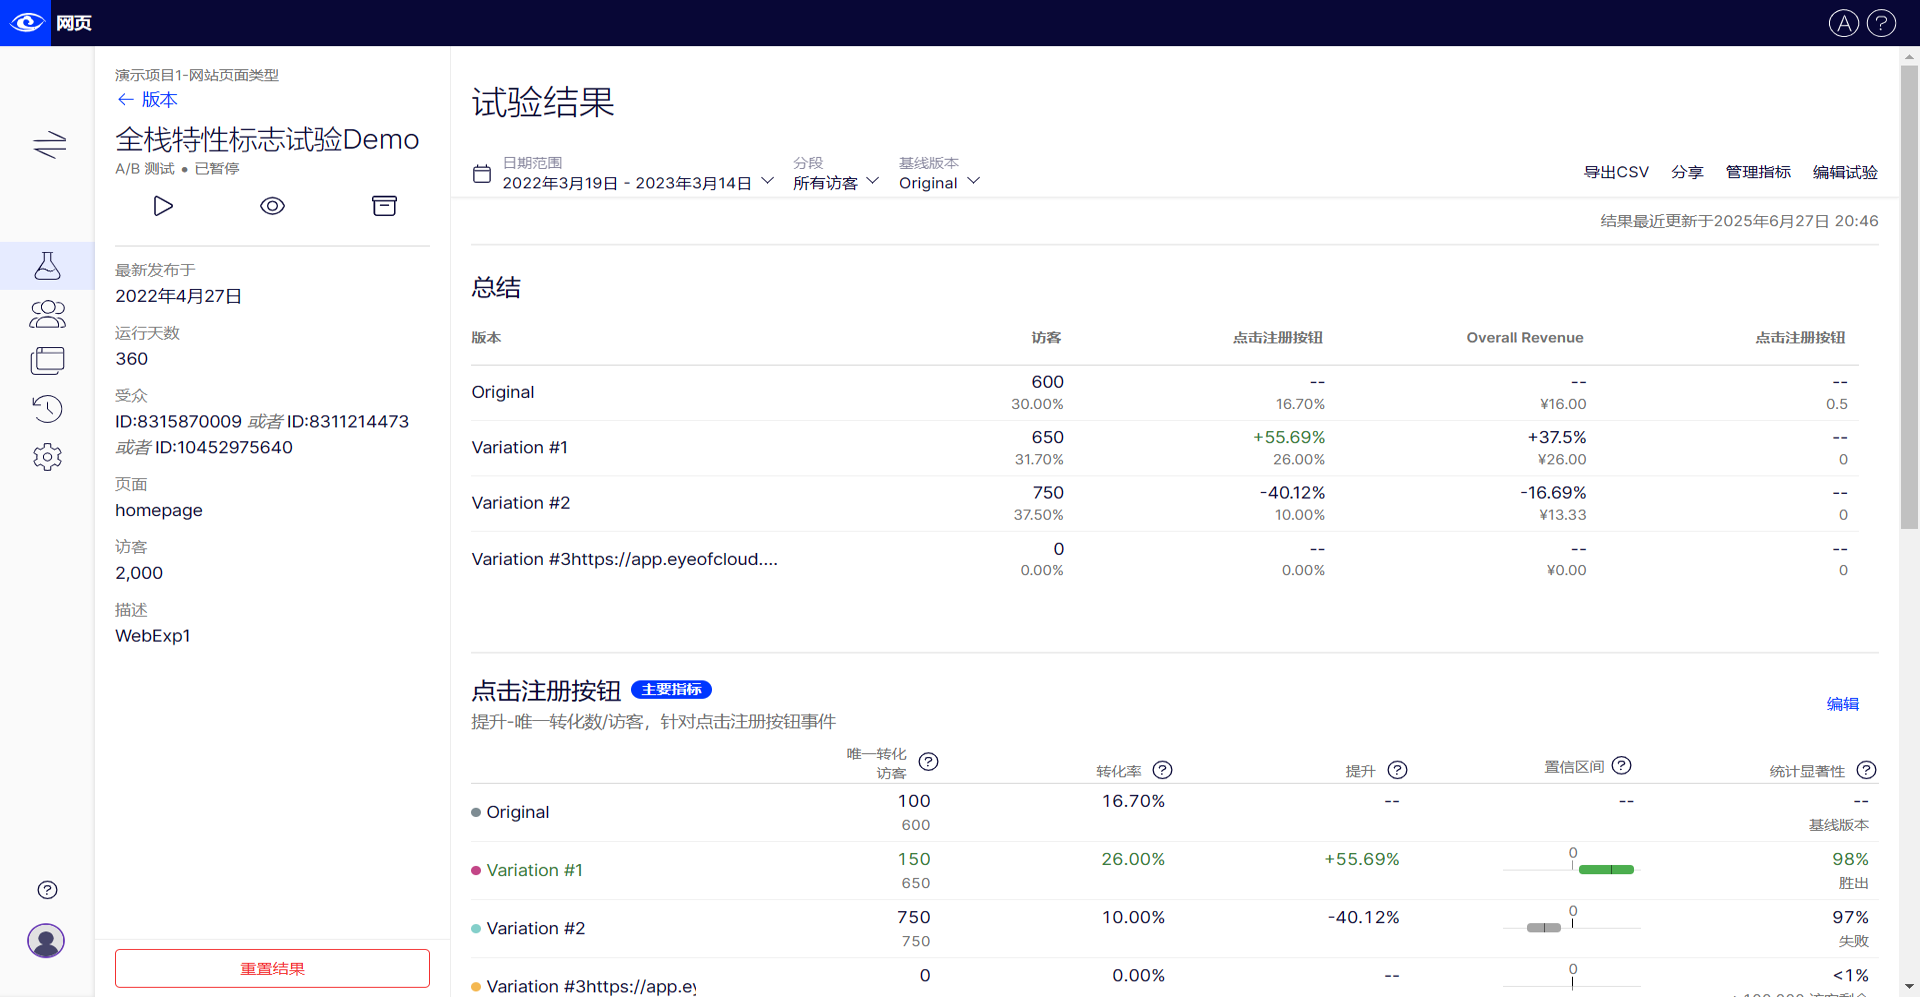Screen dimensions: 1920x997
Task: Click the homepage page value
Action: tap(159, 510)
